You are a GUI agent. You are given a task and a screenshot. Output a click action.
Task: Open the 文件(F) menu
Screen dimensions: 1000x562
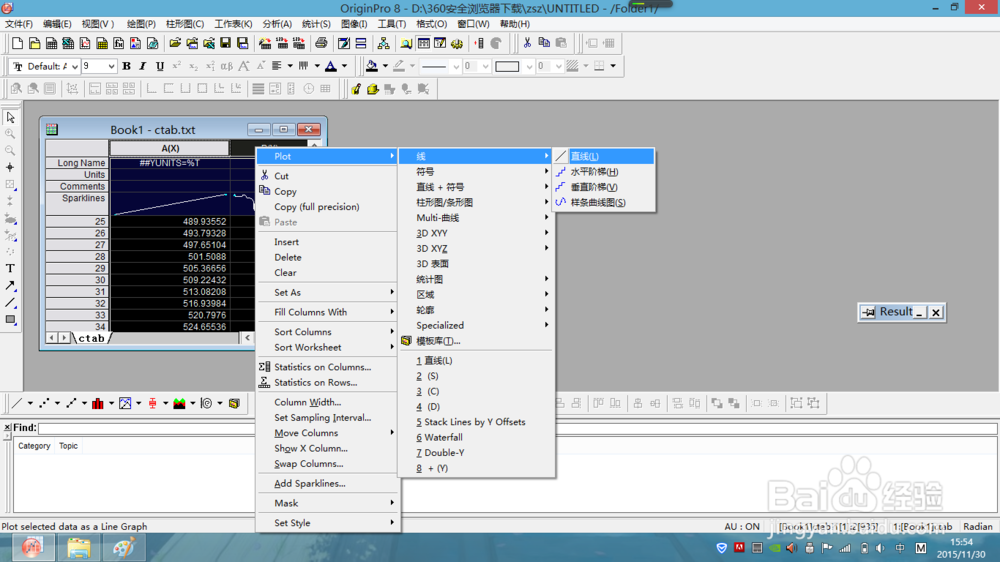[18, 24]
